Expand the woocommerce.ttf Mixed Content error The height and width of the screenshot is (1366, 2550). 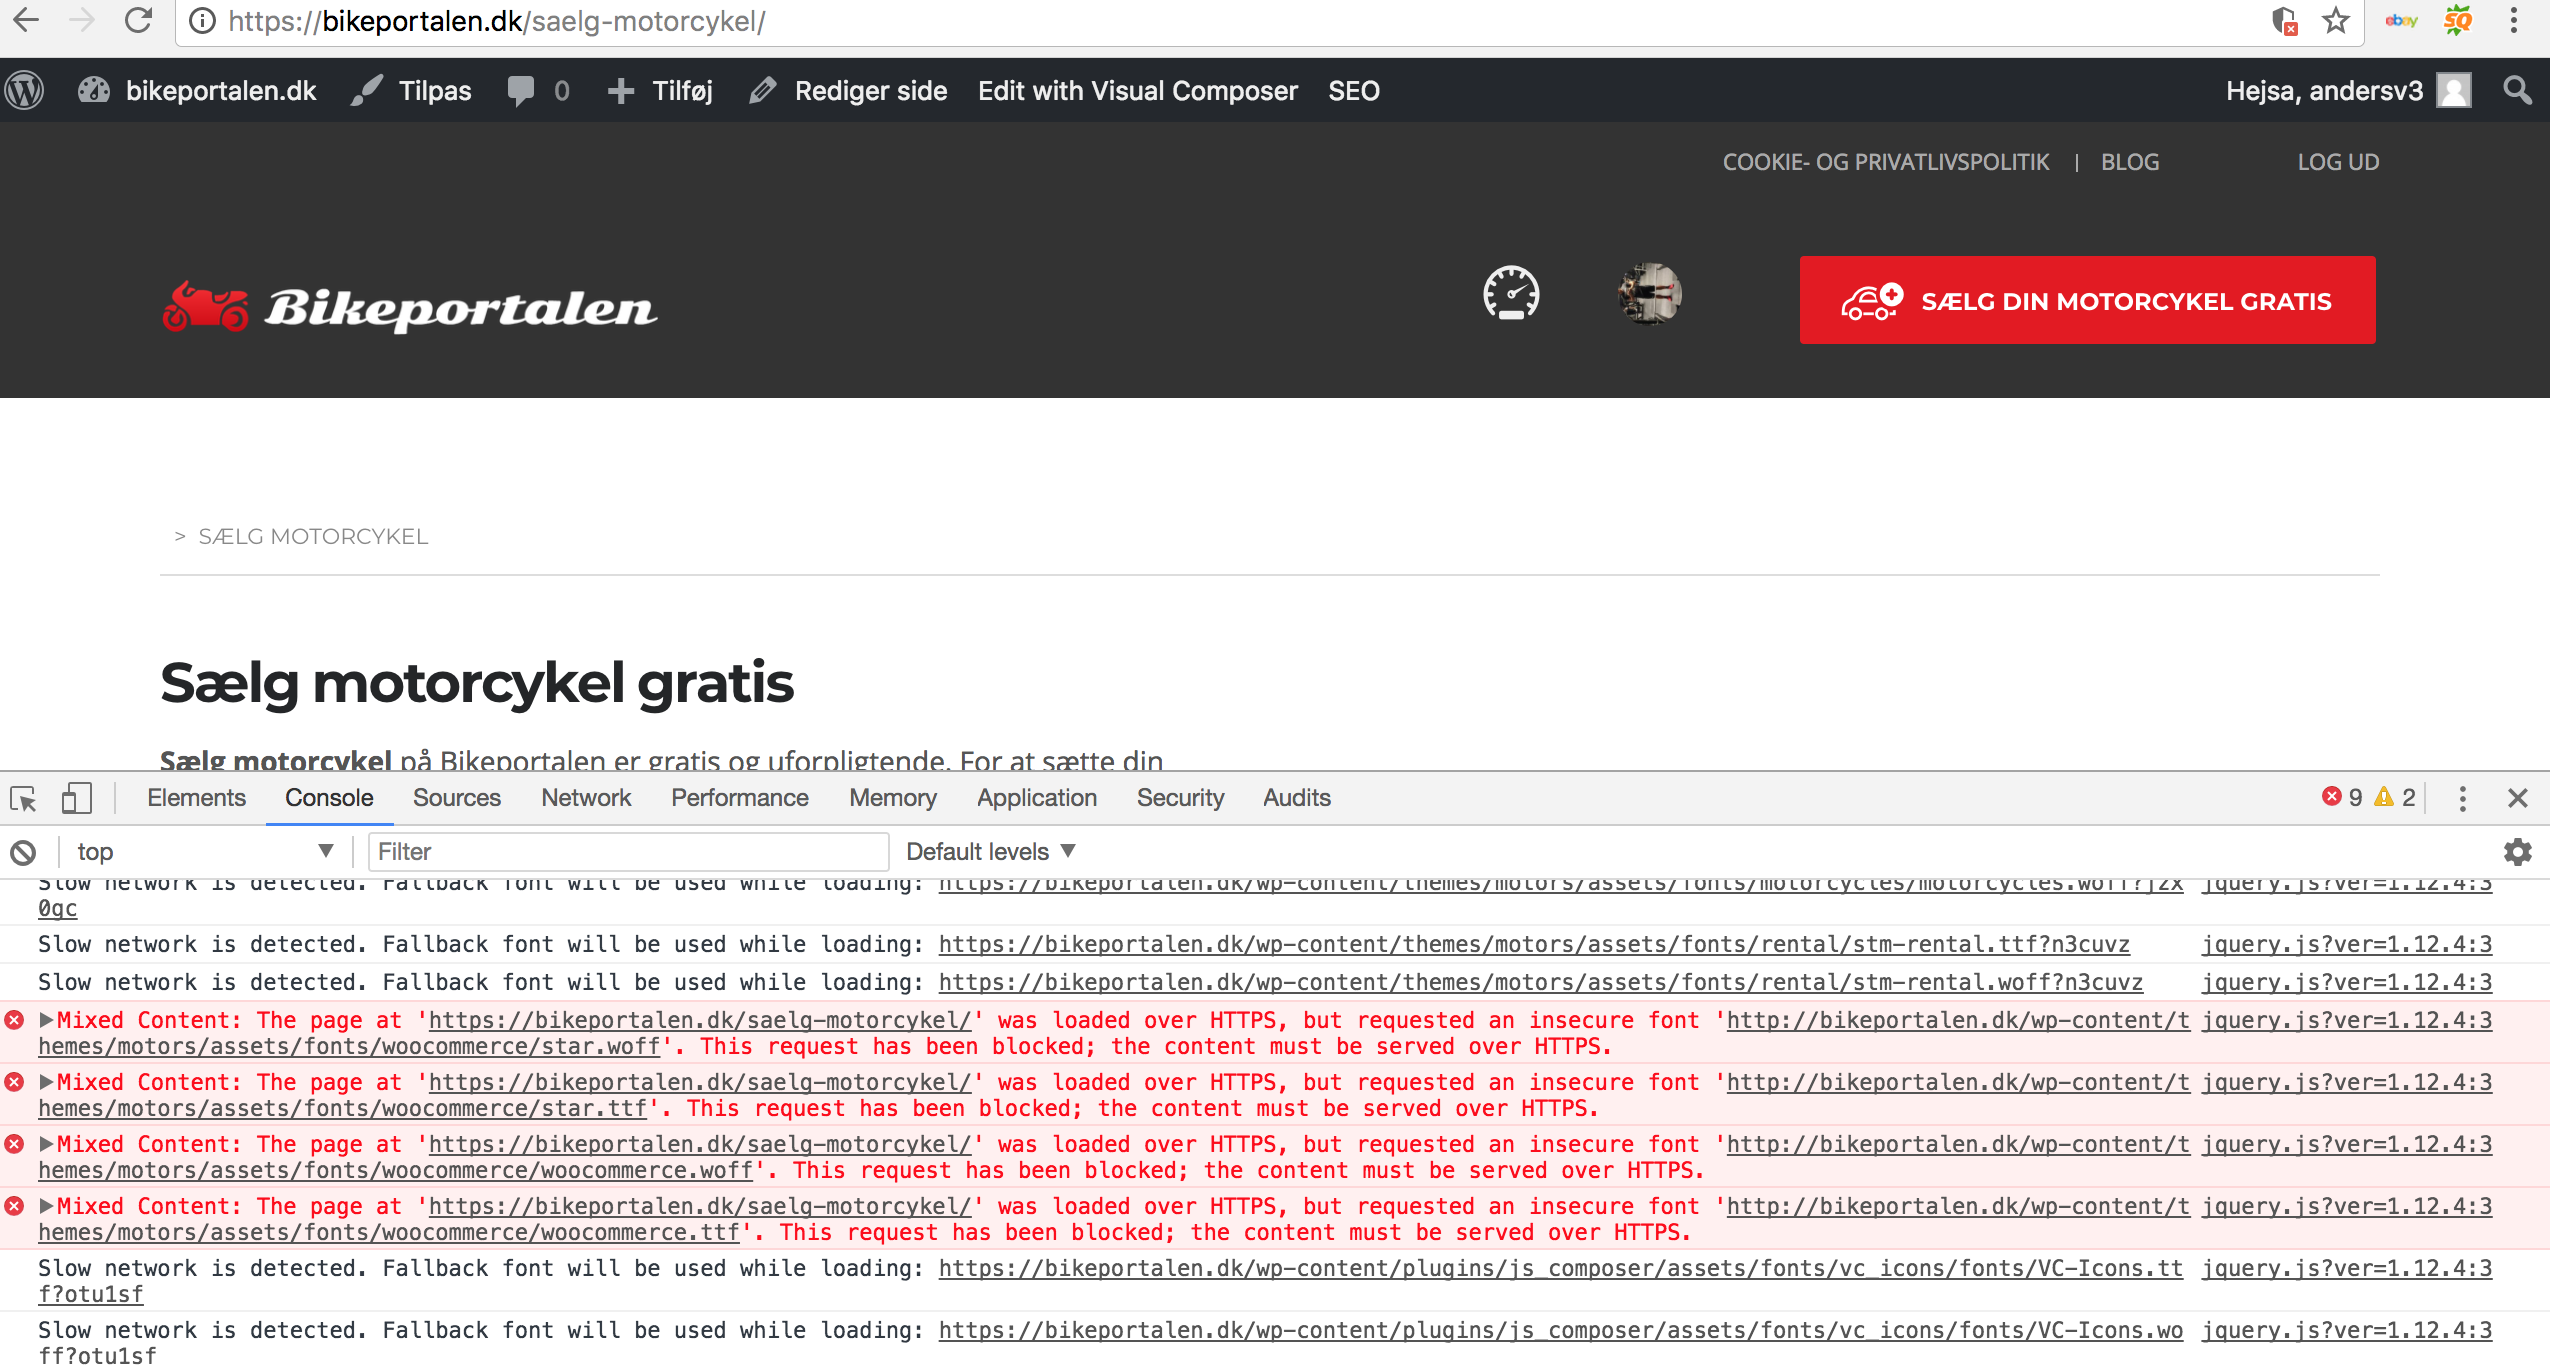(46, 1206)
